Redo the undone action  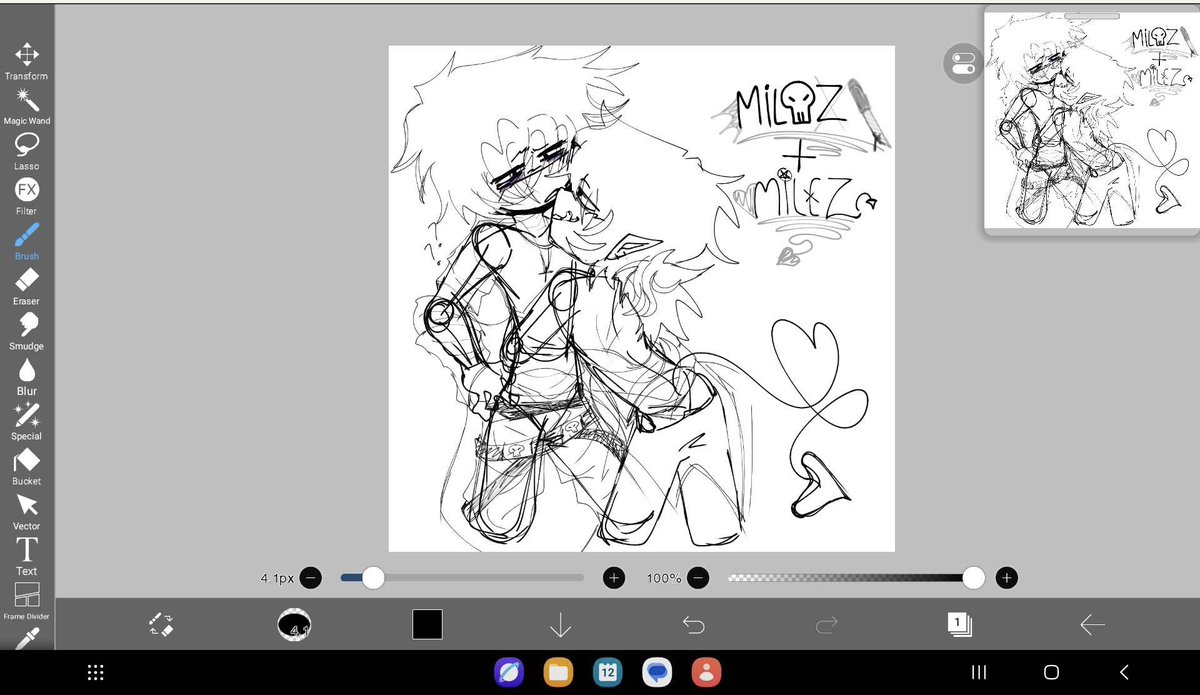coord(826,625)
